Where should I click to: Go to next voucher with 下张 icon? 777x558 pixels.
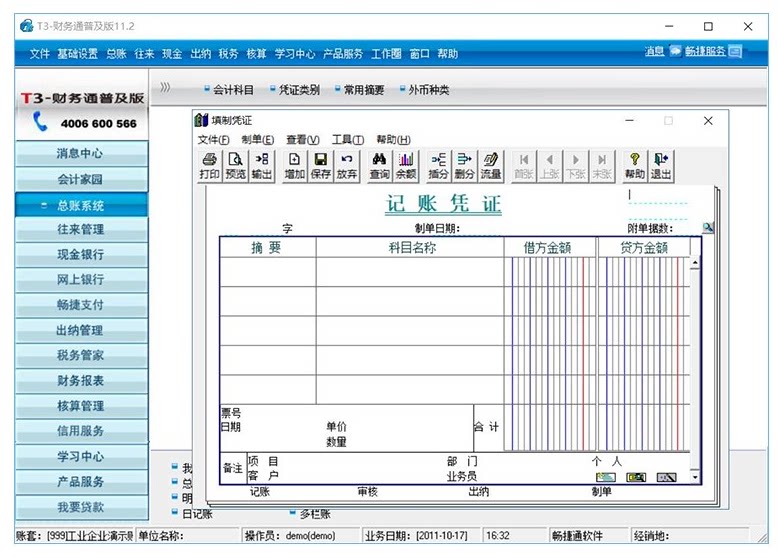(576, 166)
